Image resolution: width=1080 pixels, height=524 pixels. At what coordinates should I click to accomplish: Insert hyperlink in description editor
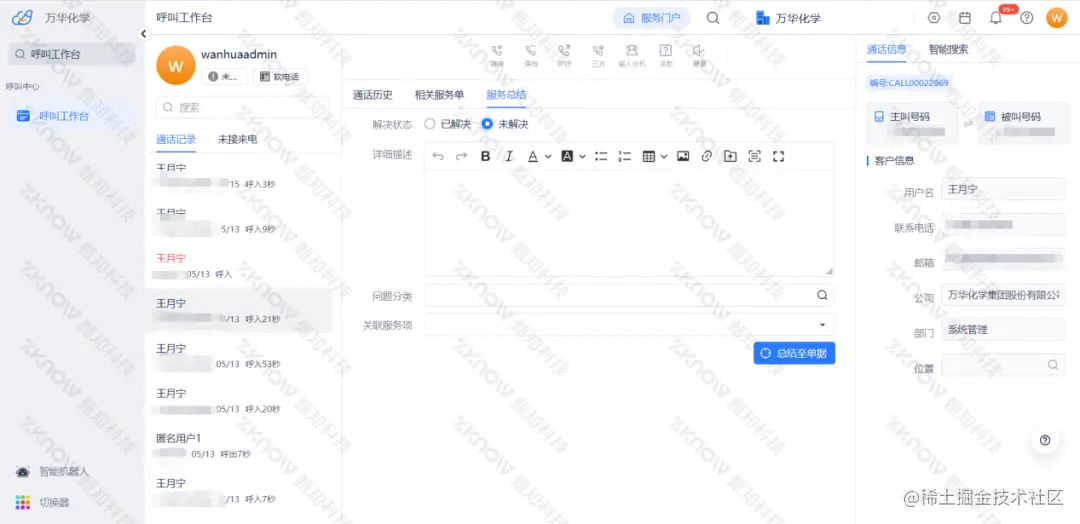click(706, 156)
